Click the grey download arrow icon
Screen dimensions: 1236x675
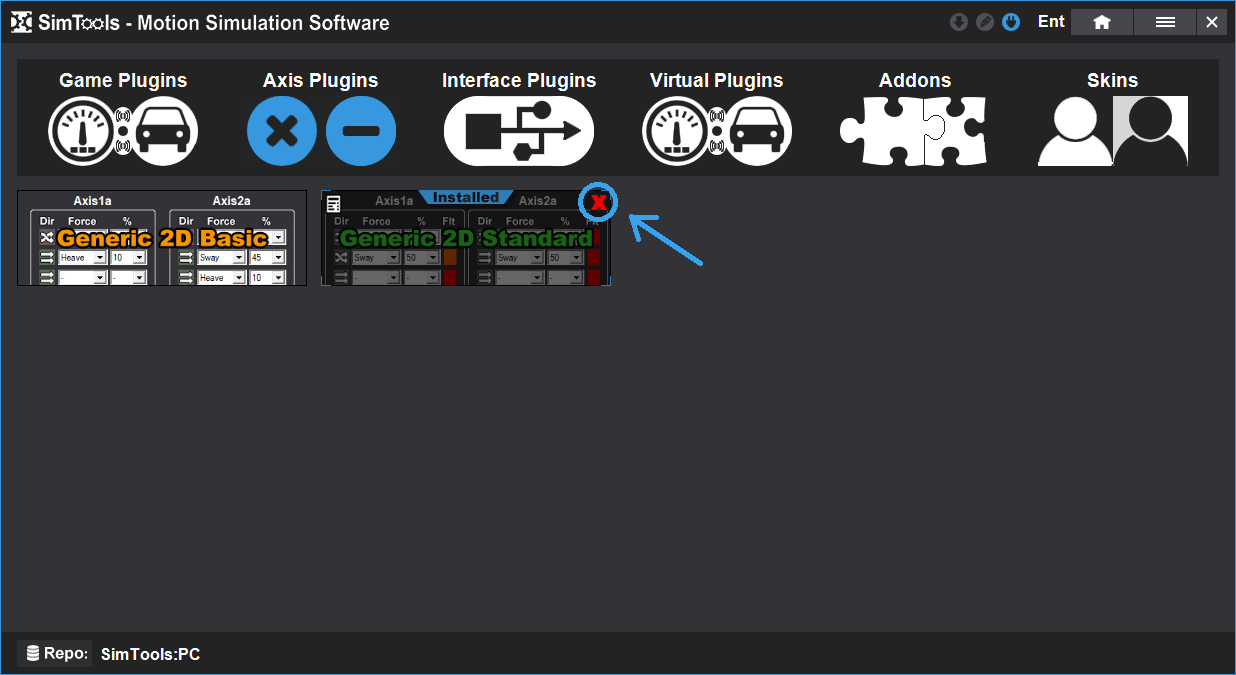[958, 22]
